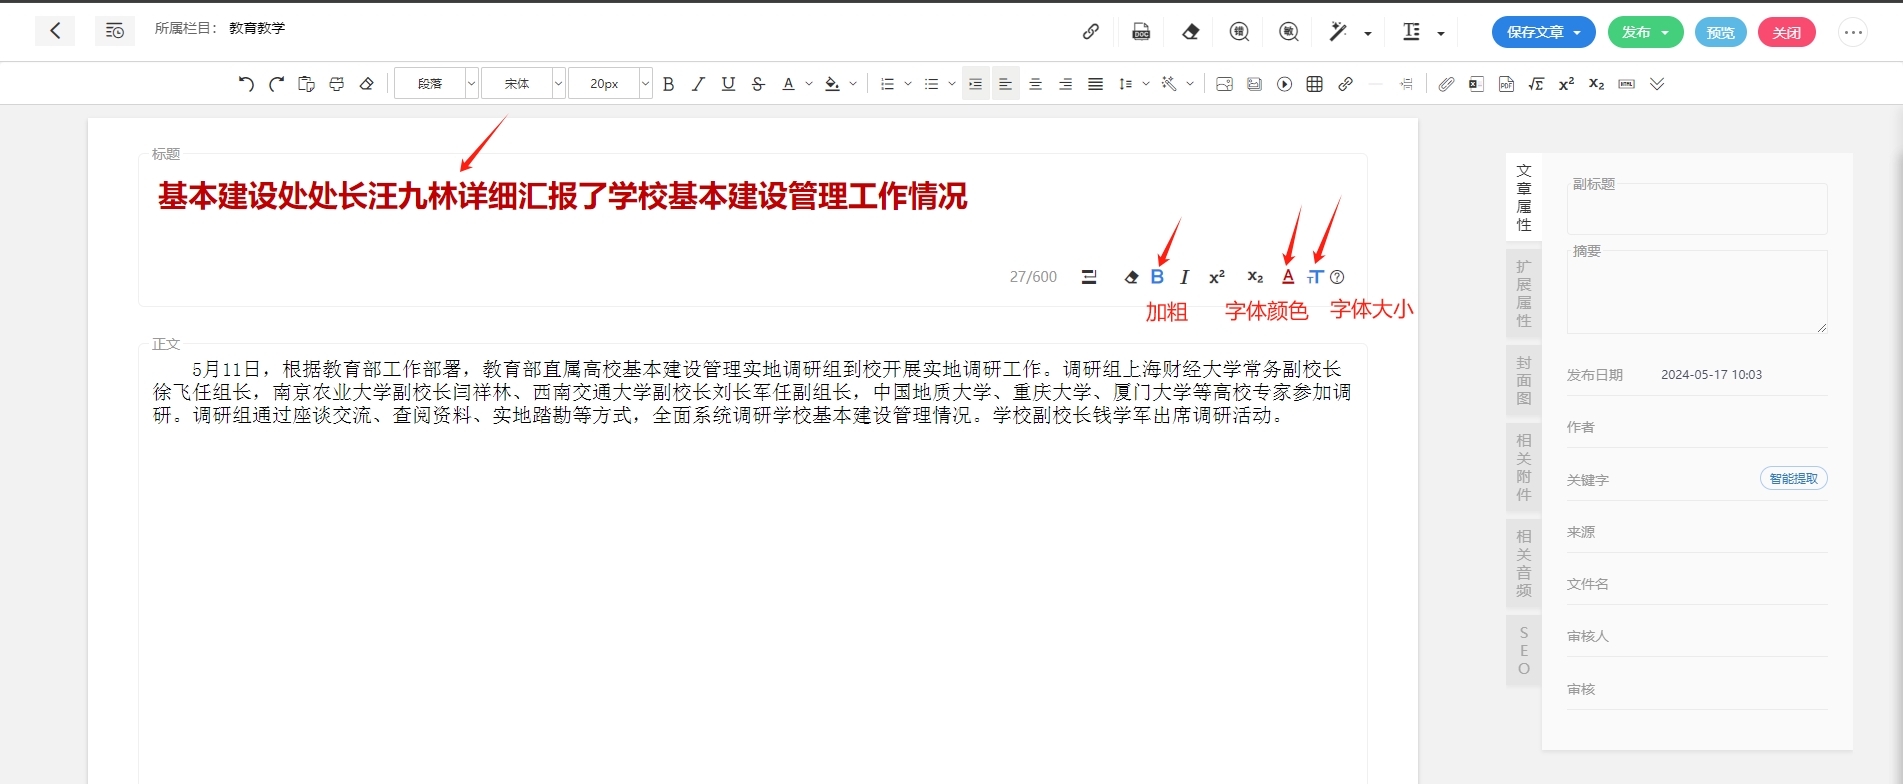Open the 段落 paragraph style dropdown
Viewport: 1903px width, 784px height.
436,84
